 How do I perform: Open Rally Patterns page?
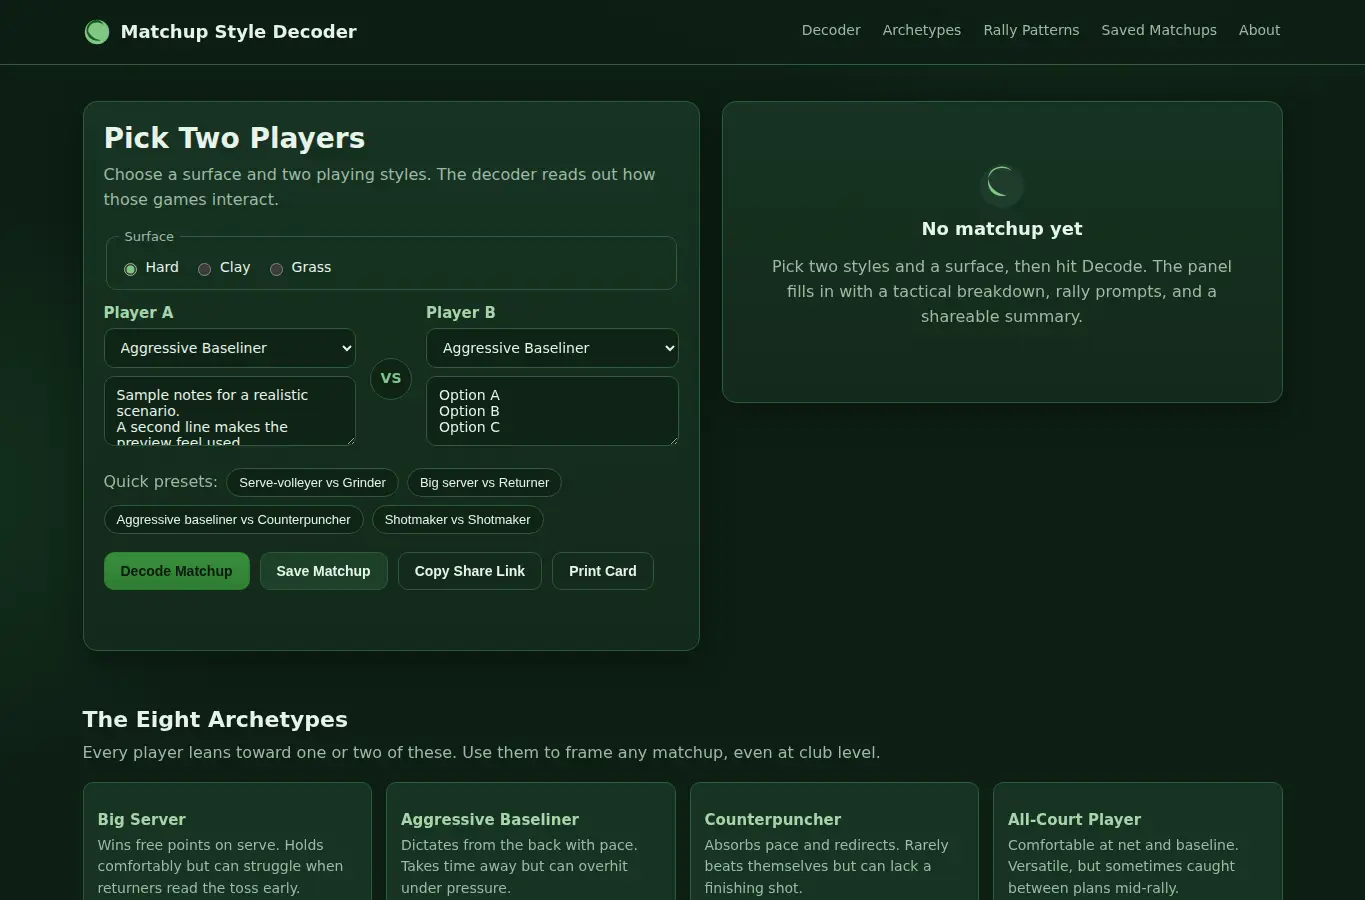point(1031,30)
